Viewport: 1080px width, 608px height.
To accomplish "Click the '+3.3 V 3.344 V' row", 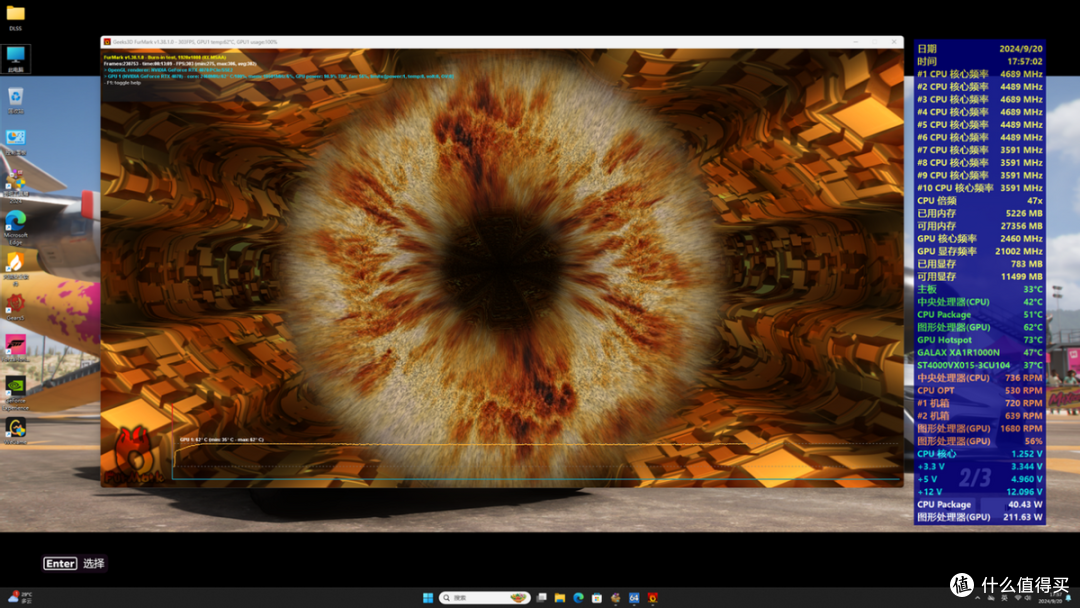I will pos(979,466).
